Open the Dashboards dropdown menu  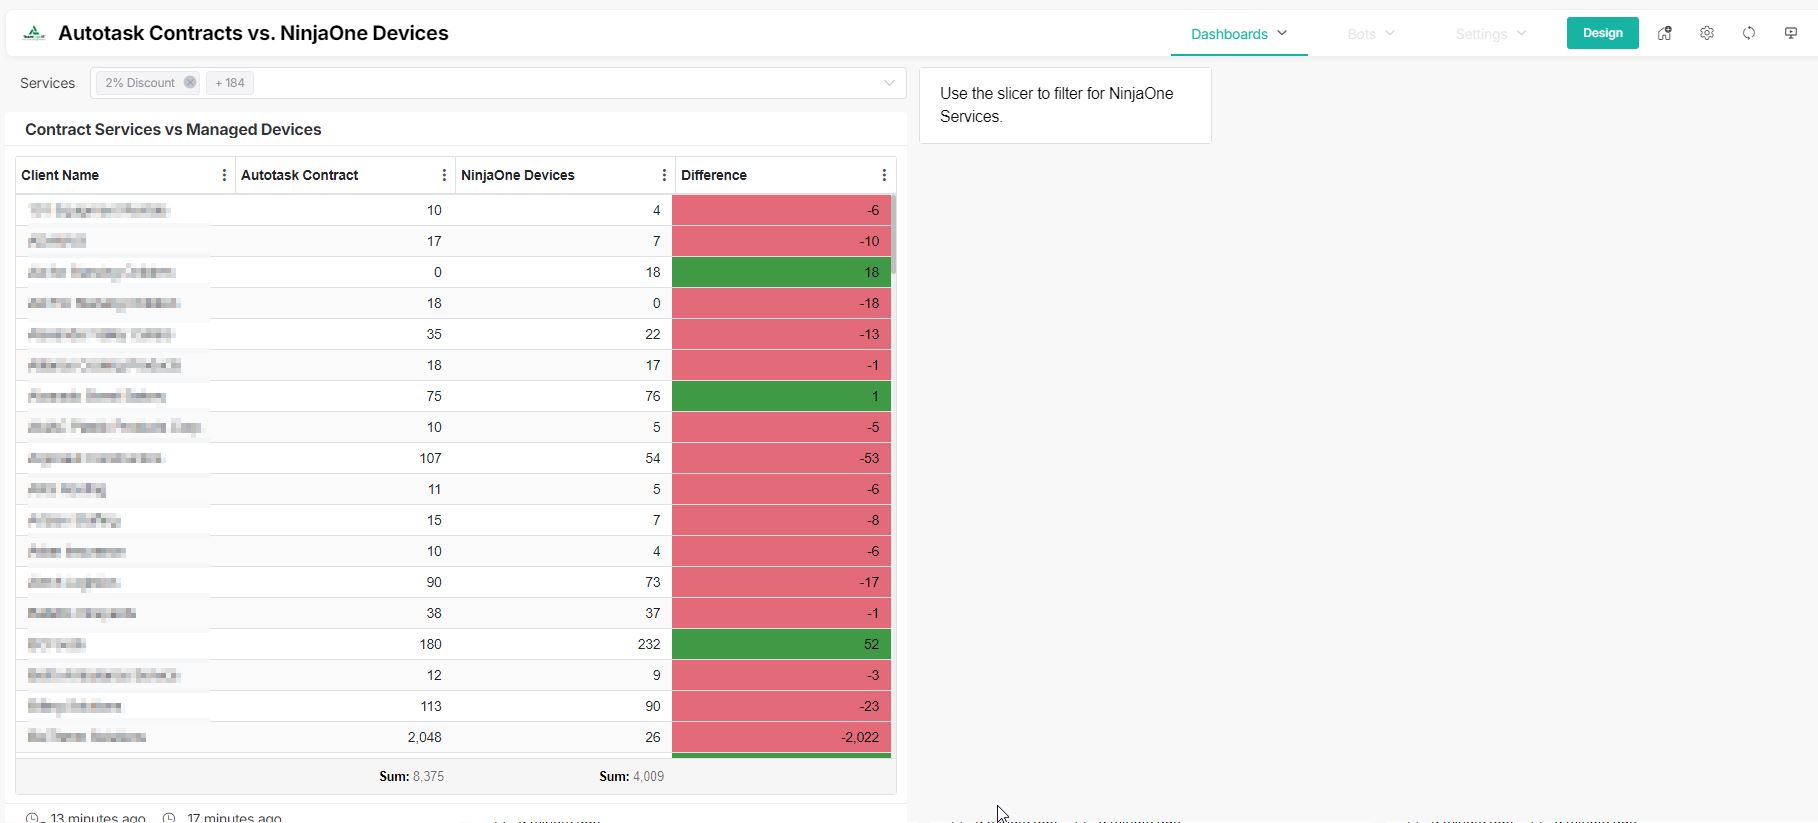coord(1239,34)
